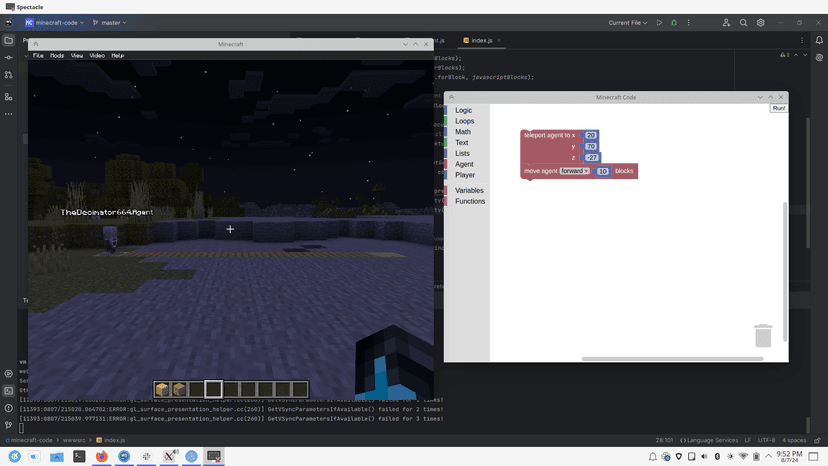Click the z value -27 field in teleport block
The image size is (828, 466).
coord(592,157)
